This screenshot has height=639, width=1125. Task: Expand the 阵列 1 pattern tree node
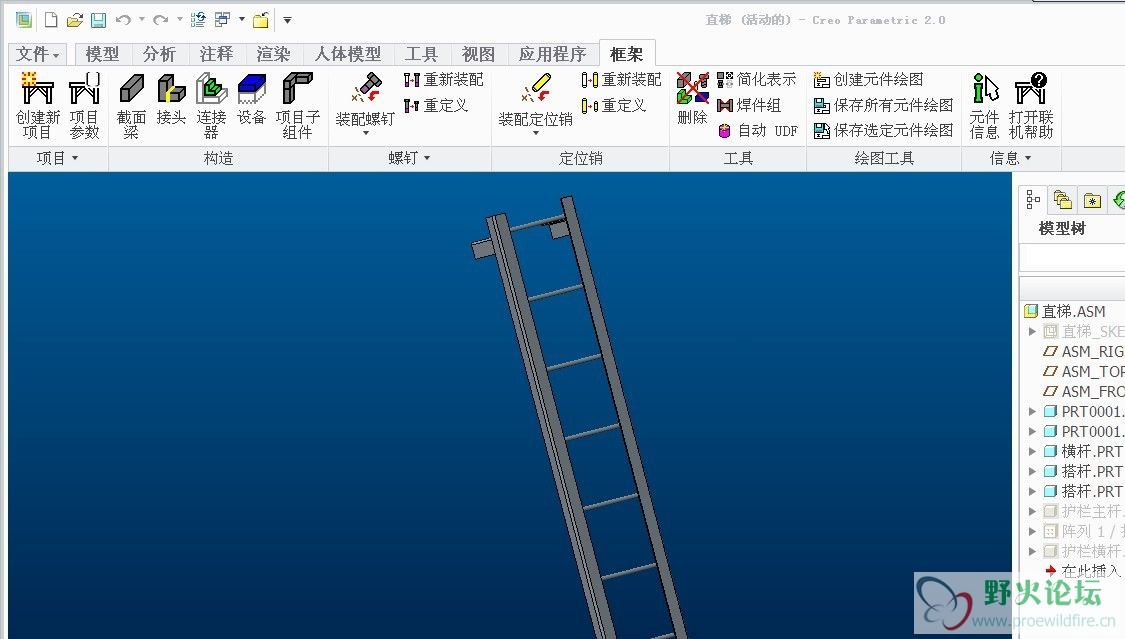click(1032, 531)
